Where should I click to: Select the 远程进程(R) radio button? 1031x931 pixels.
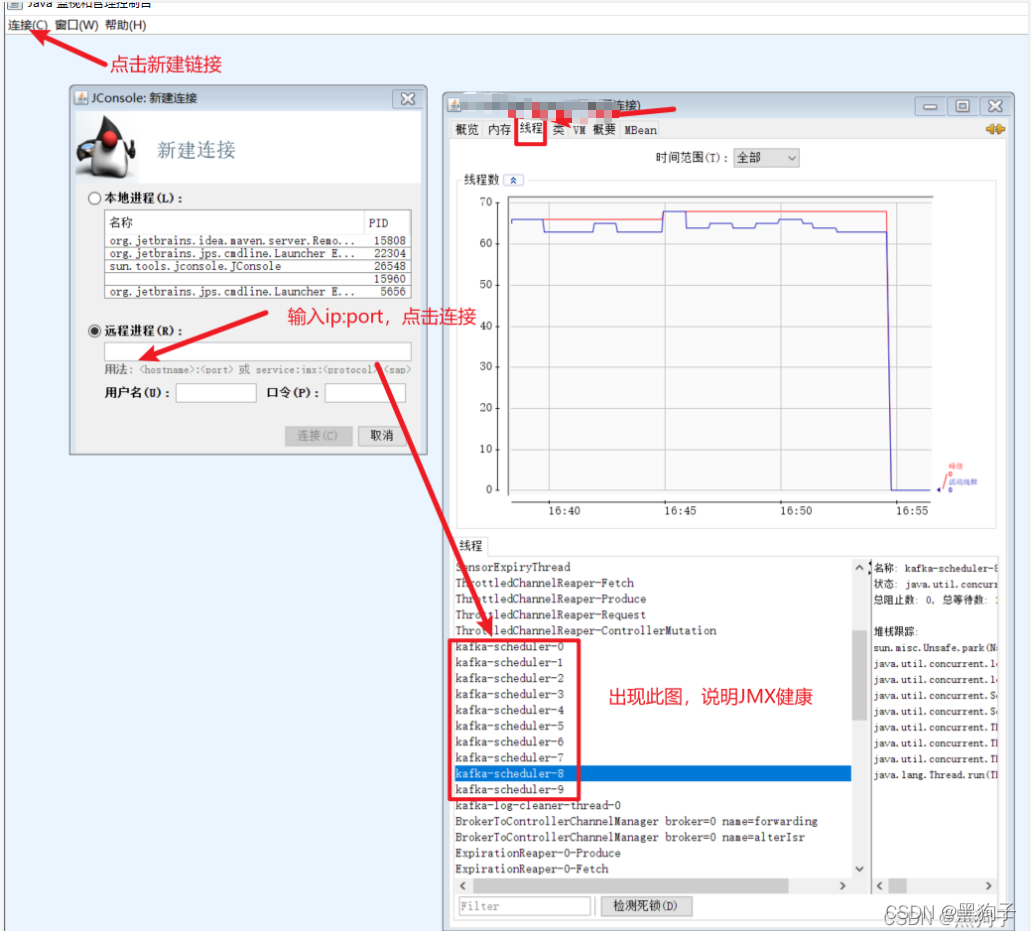tap(95, 330)
